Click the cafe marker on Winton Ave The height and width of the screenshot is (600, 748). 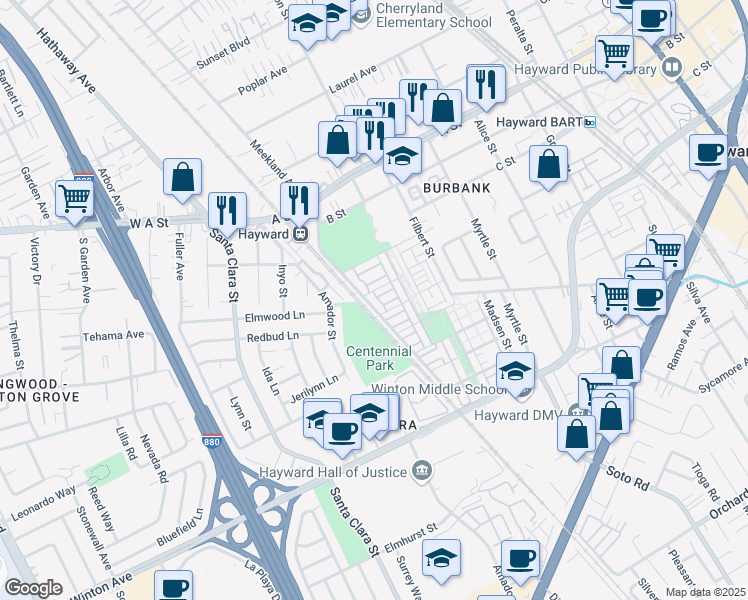click(174, 587)
